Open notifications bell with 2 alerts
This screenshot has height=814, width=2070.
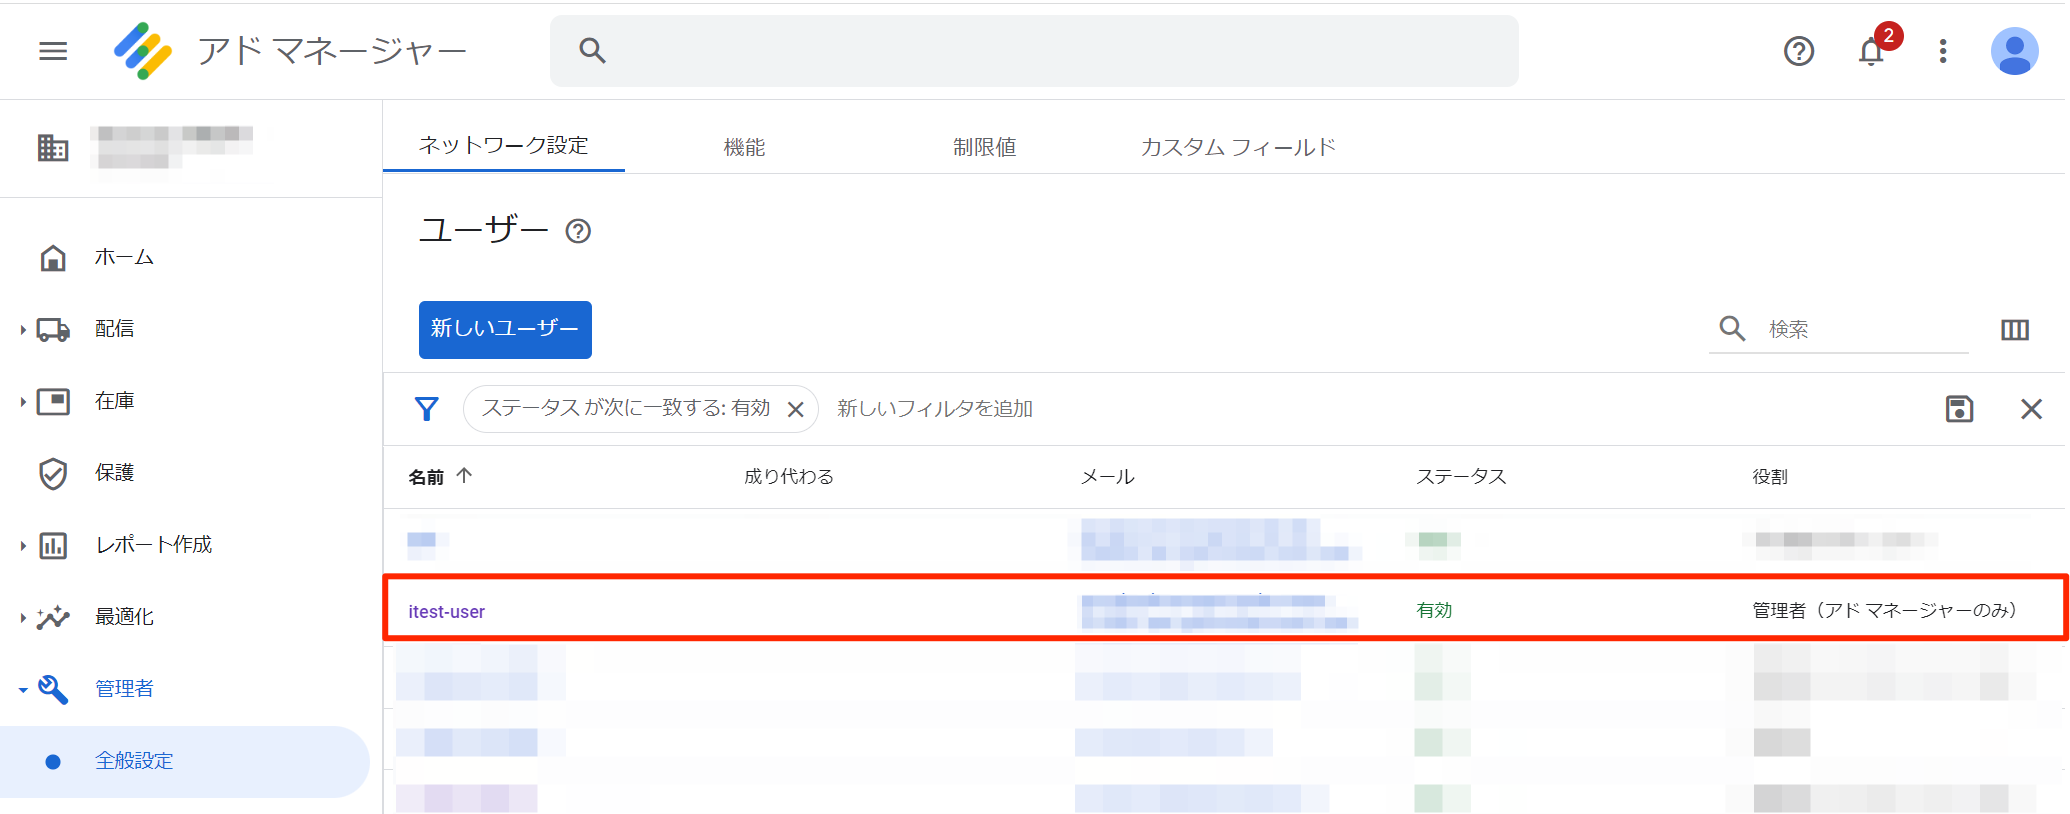(x=1872, y=51)
